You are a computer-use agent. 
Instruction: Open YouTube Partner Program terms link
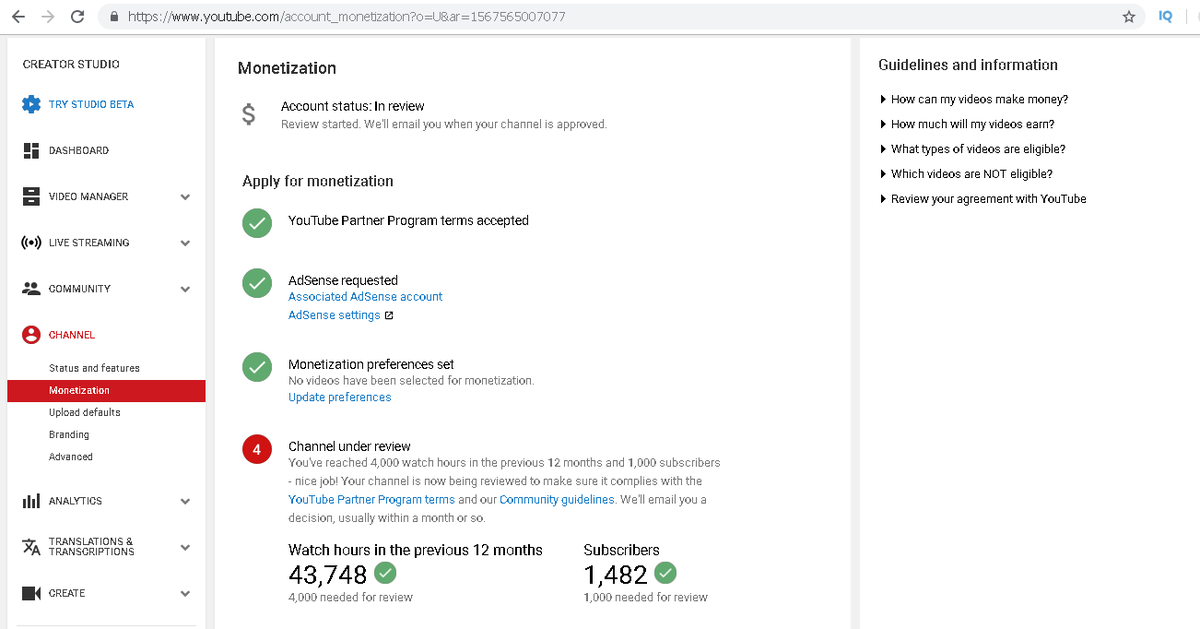(x=371, y=499)
